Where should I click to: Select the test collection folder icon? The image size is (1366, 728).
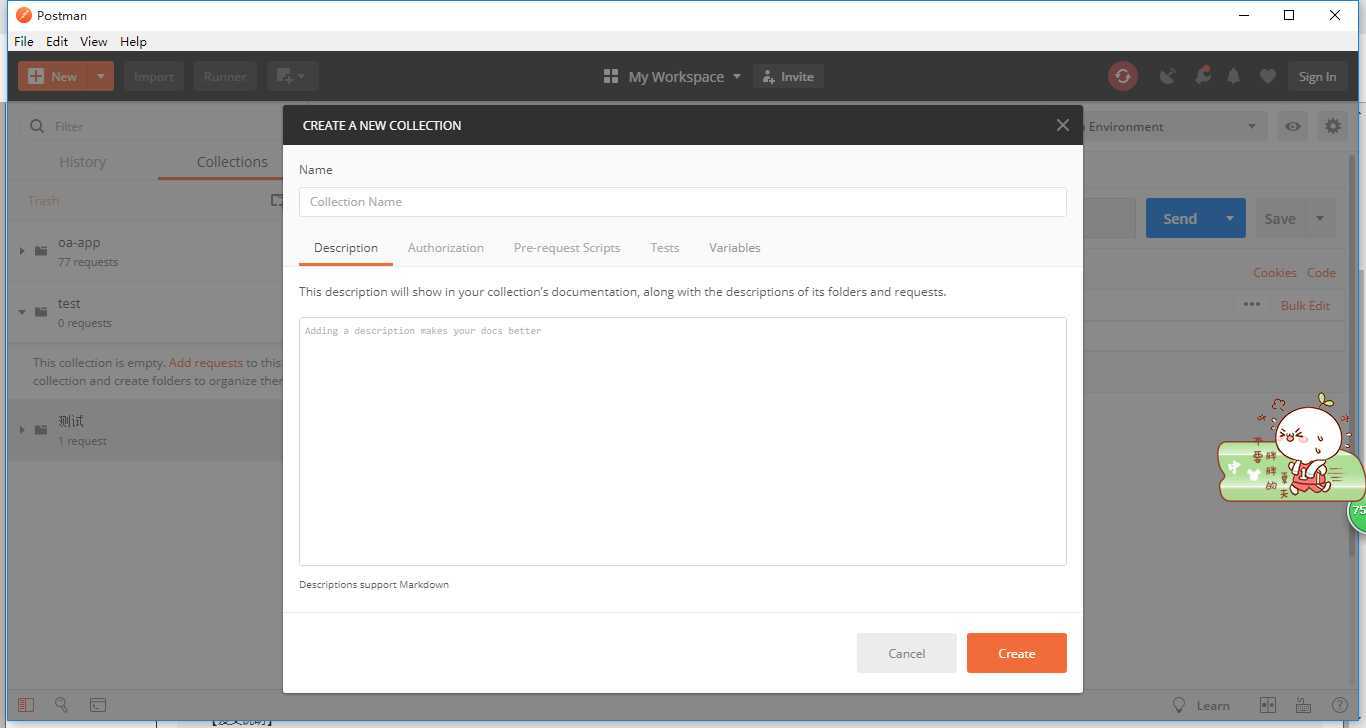(41, 311)
